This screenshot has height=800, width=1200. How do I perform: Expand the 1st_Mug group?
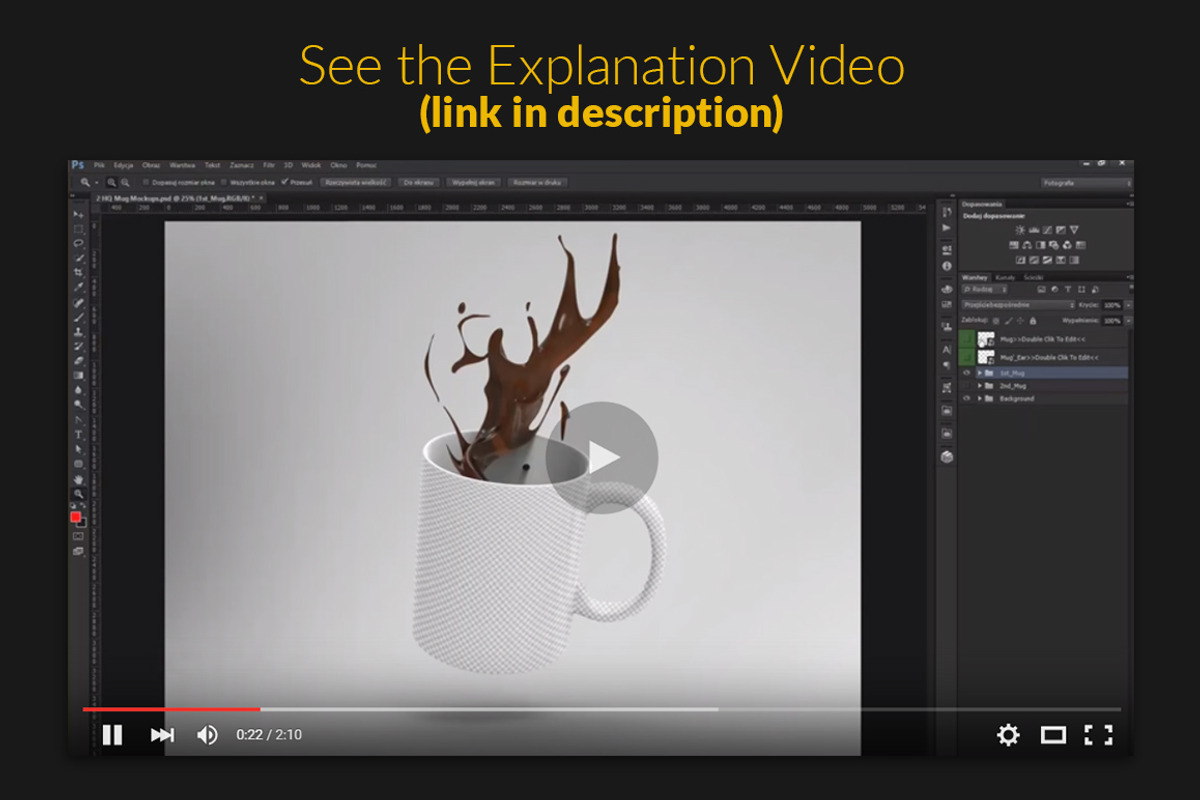tap(980, 373)
